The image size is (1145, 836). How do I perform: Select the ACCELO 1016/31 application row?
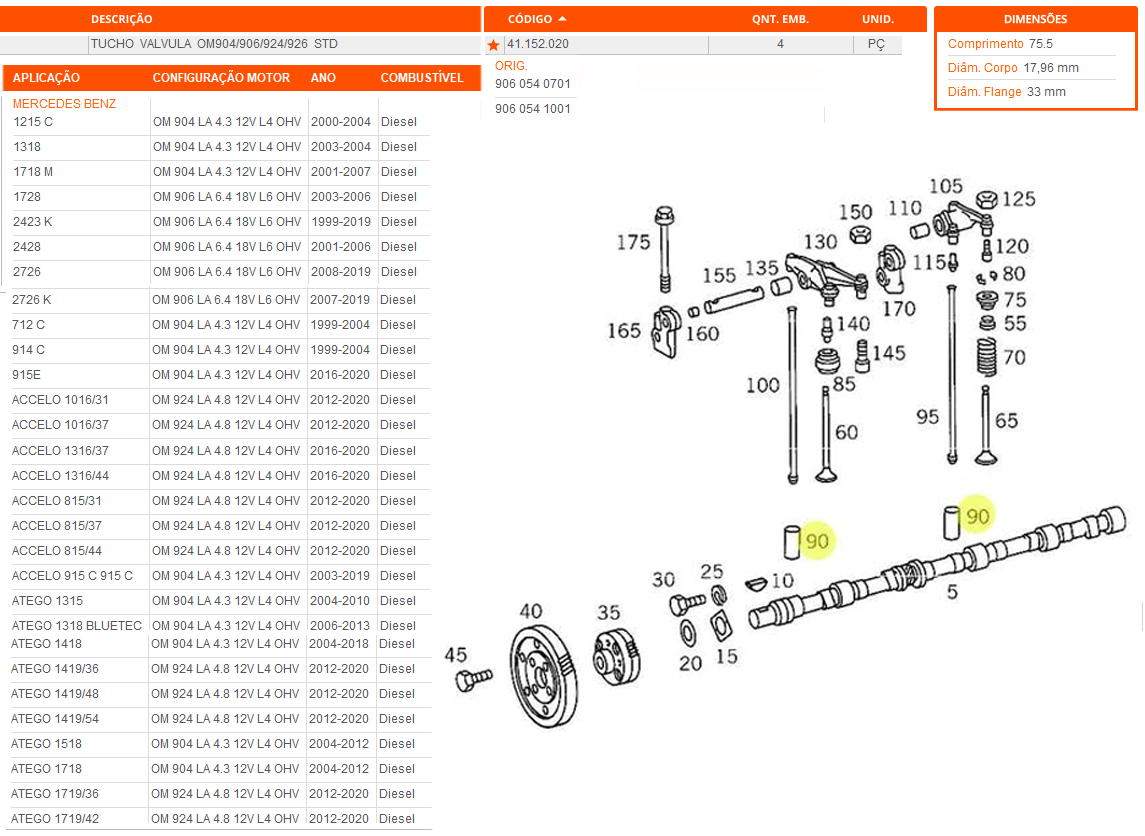click(60, 400)
